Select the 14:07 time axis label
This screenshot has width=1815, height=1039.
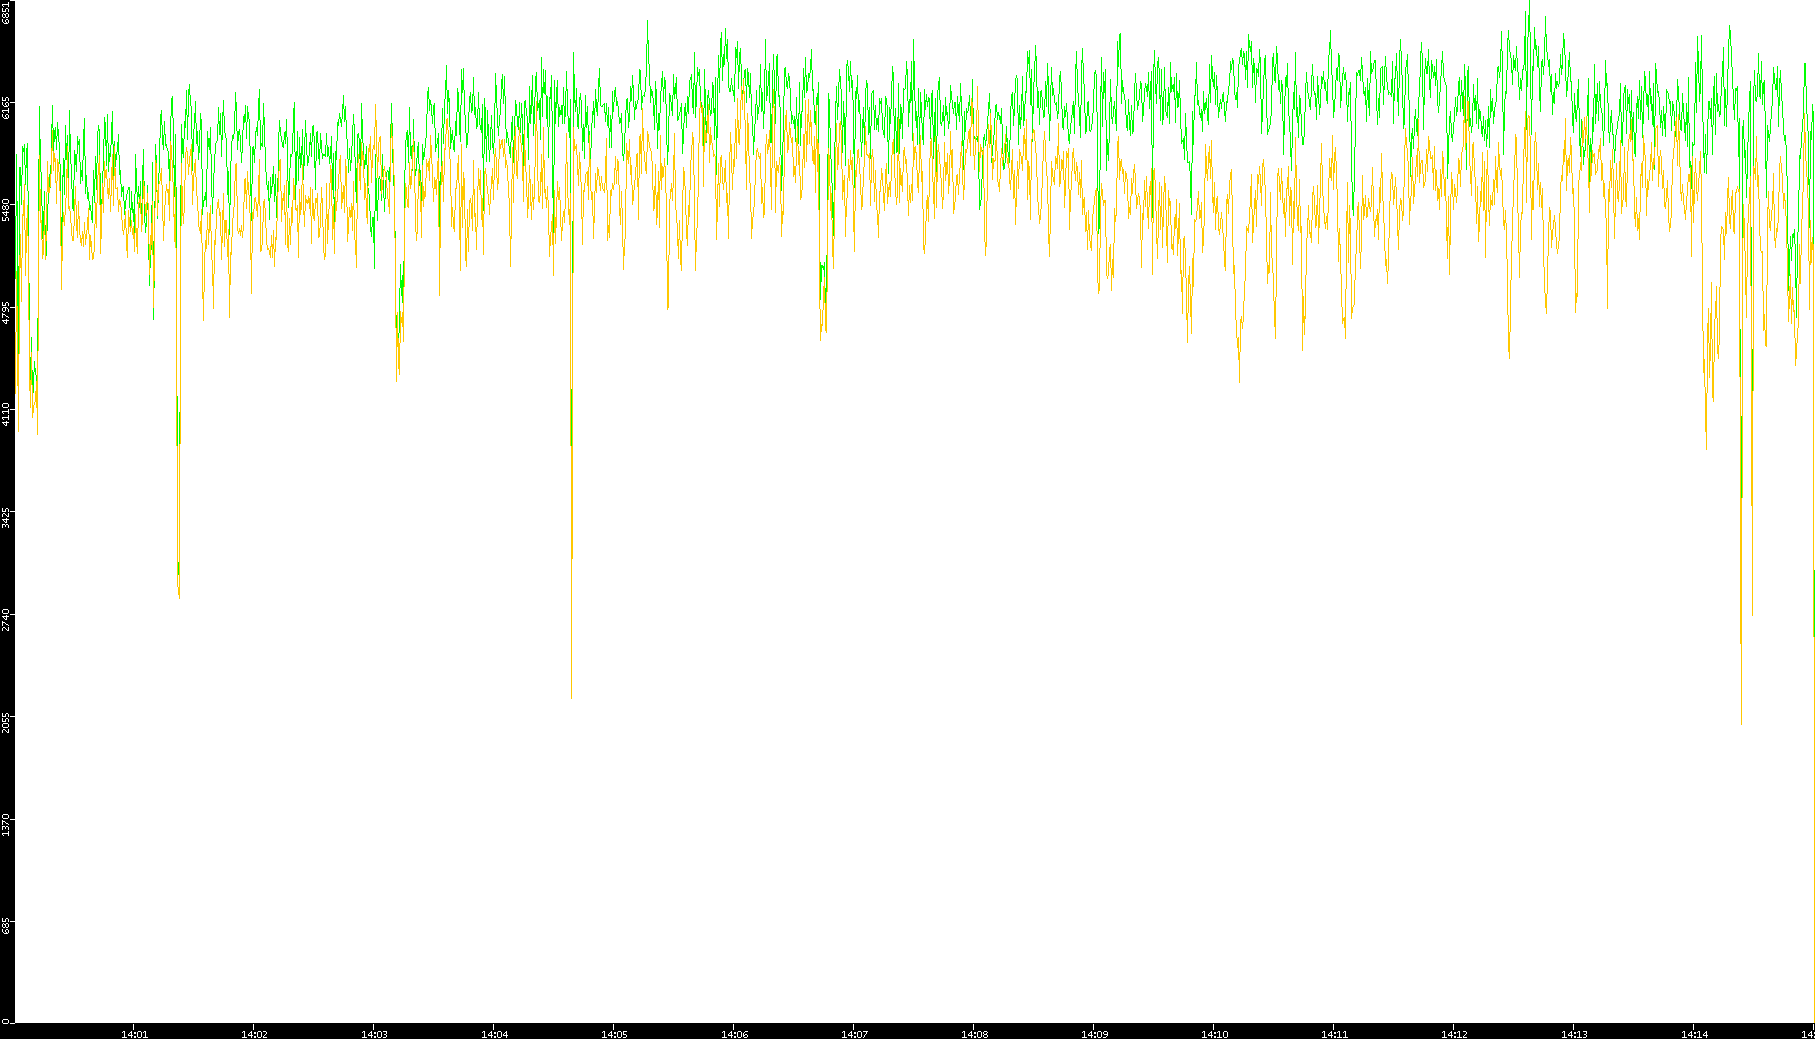(854, 1033)
